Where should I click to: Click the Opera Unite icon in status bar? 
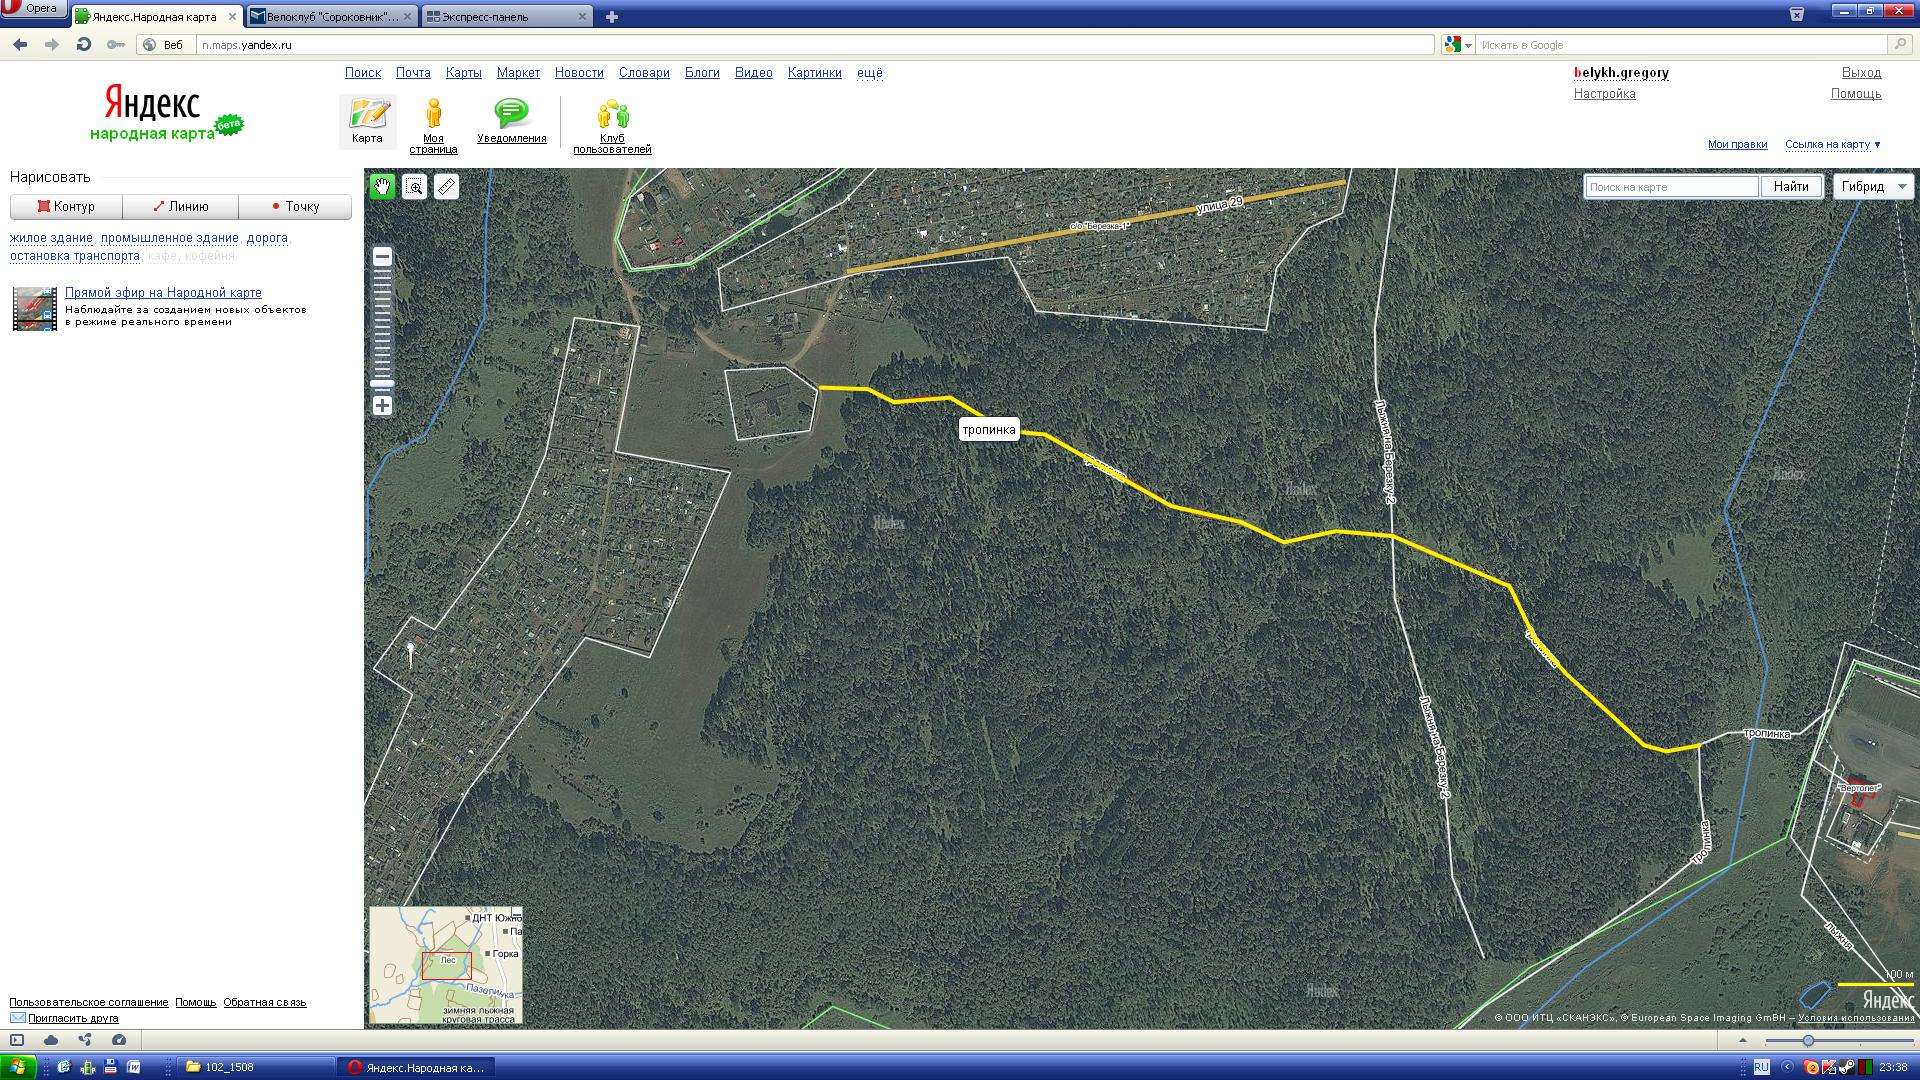click(x=85, y=1040)
